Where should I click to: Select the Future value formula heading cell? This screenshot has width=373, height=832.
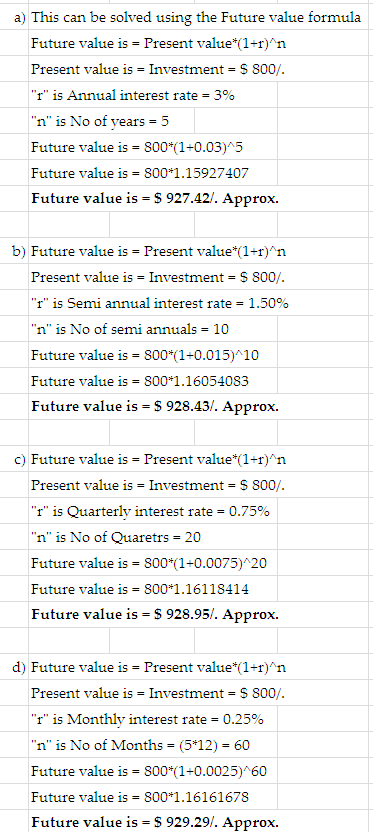[196, 18]
